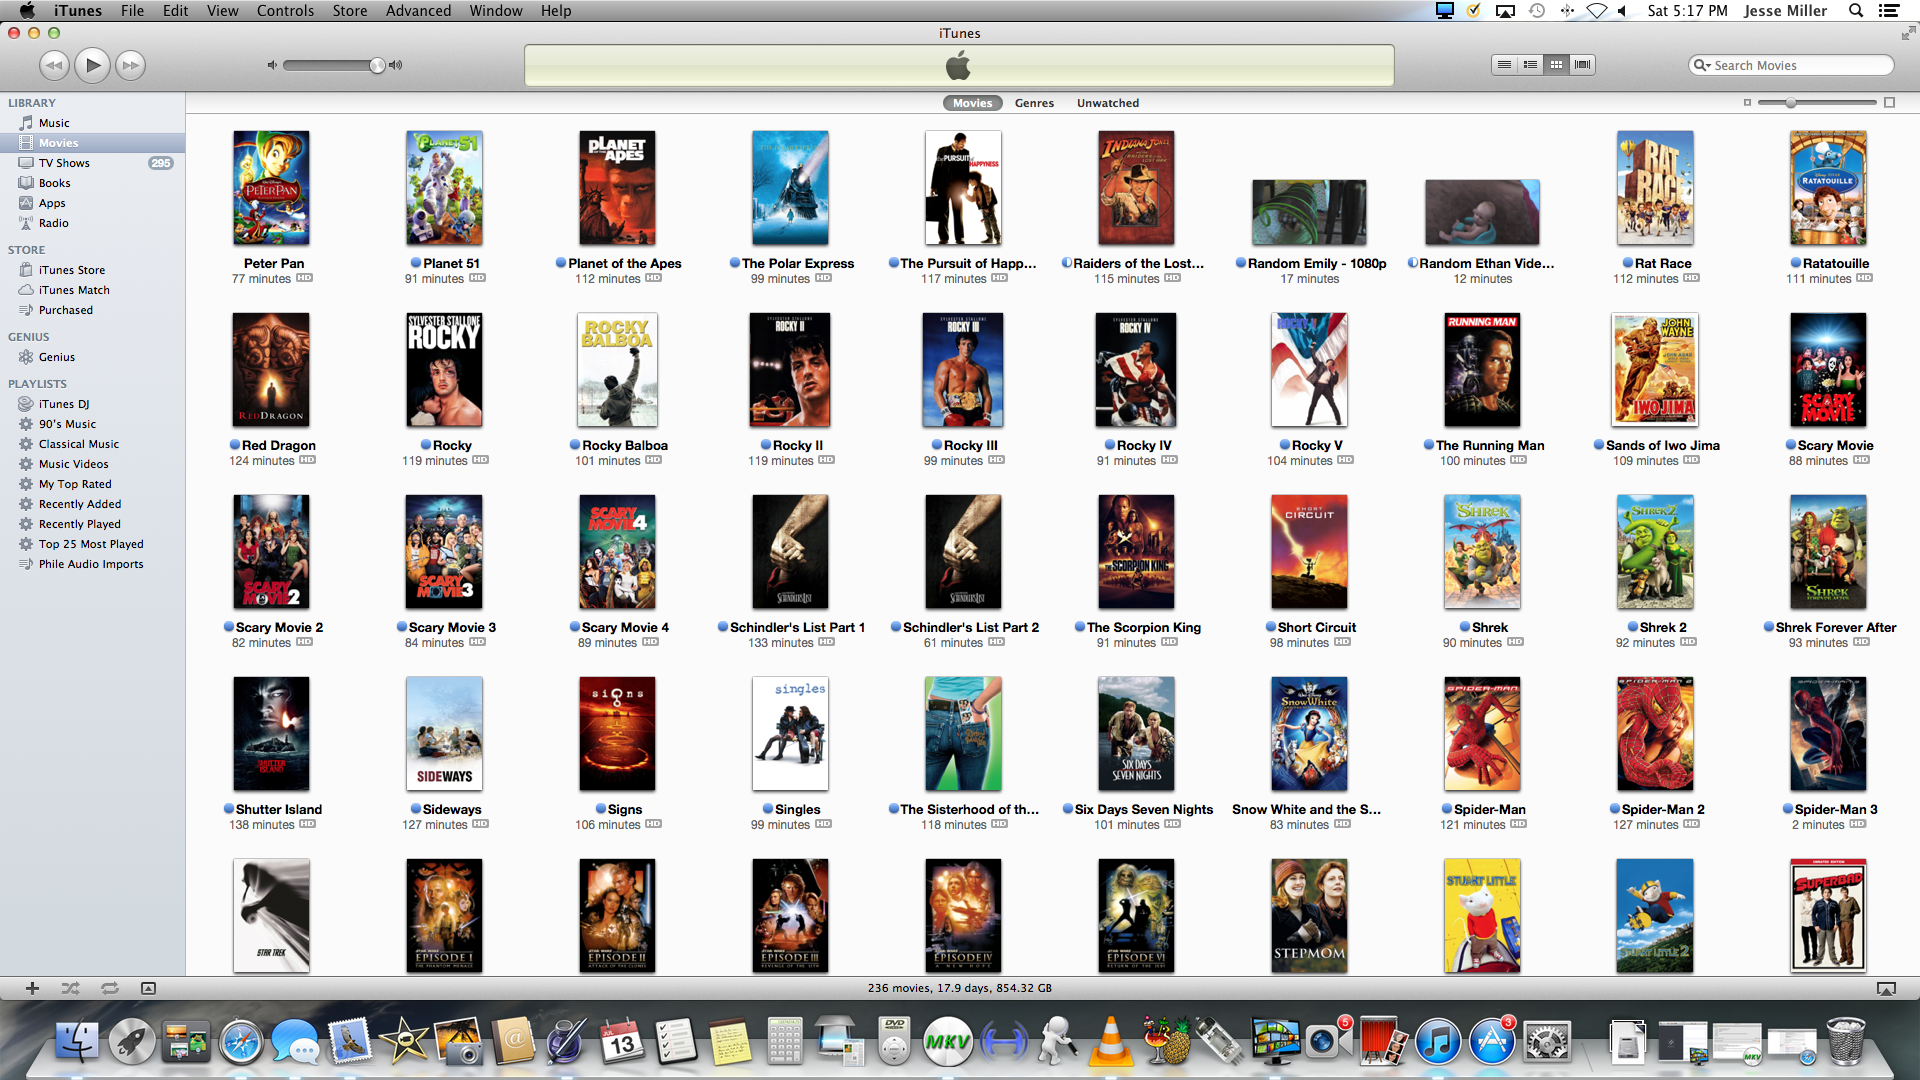Switch to the Unwatched tab

point(1107,103)
